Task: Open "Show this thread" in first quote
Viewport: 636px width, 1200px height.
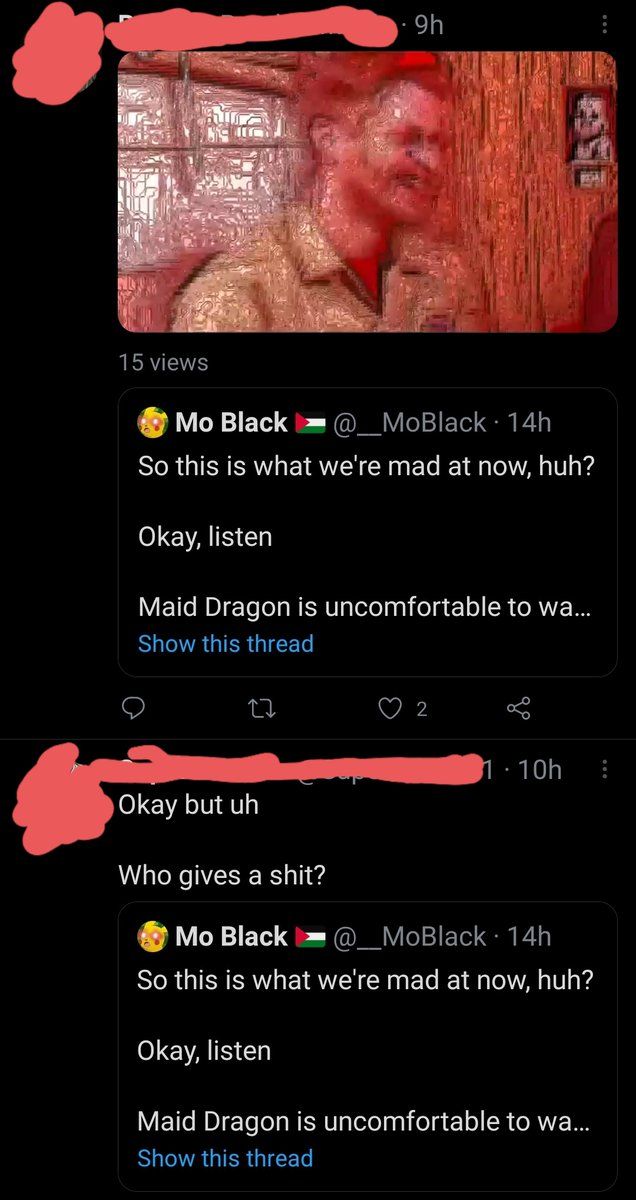Action: 225,644
